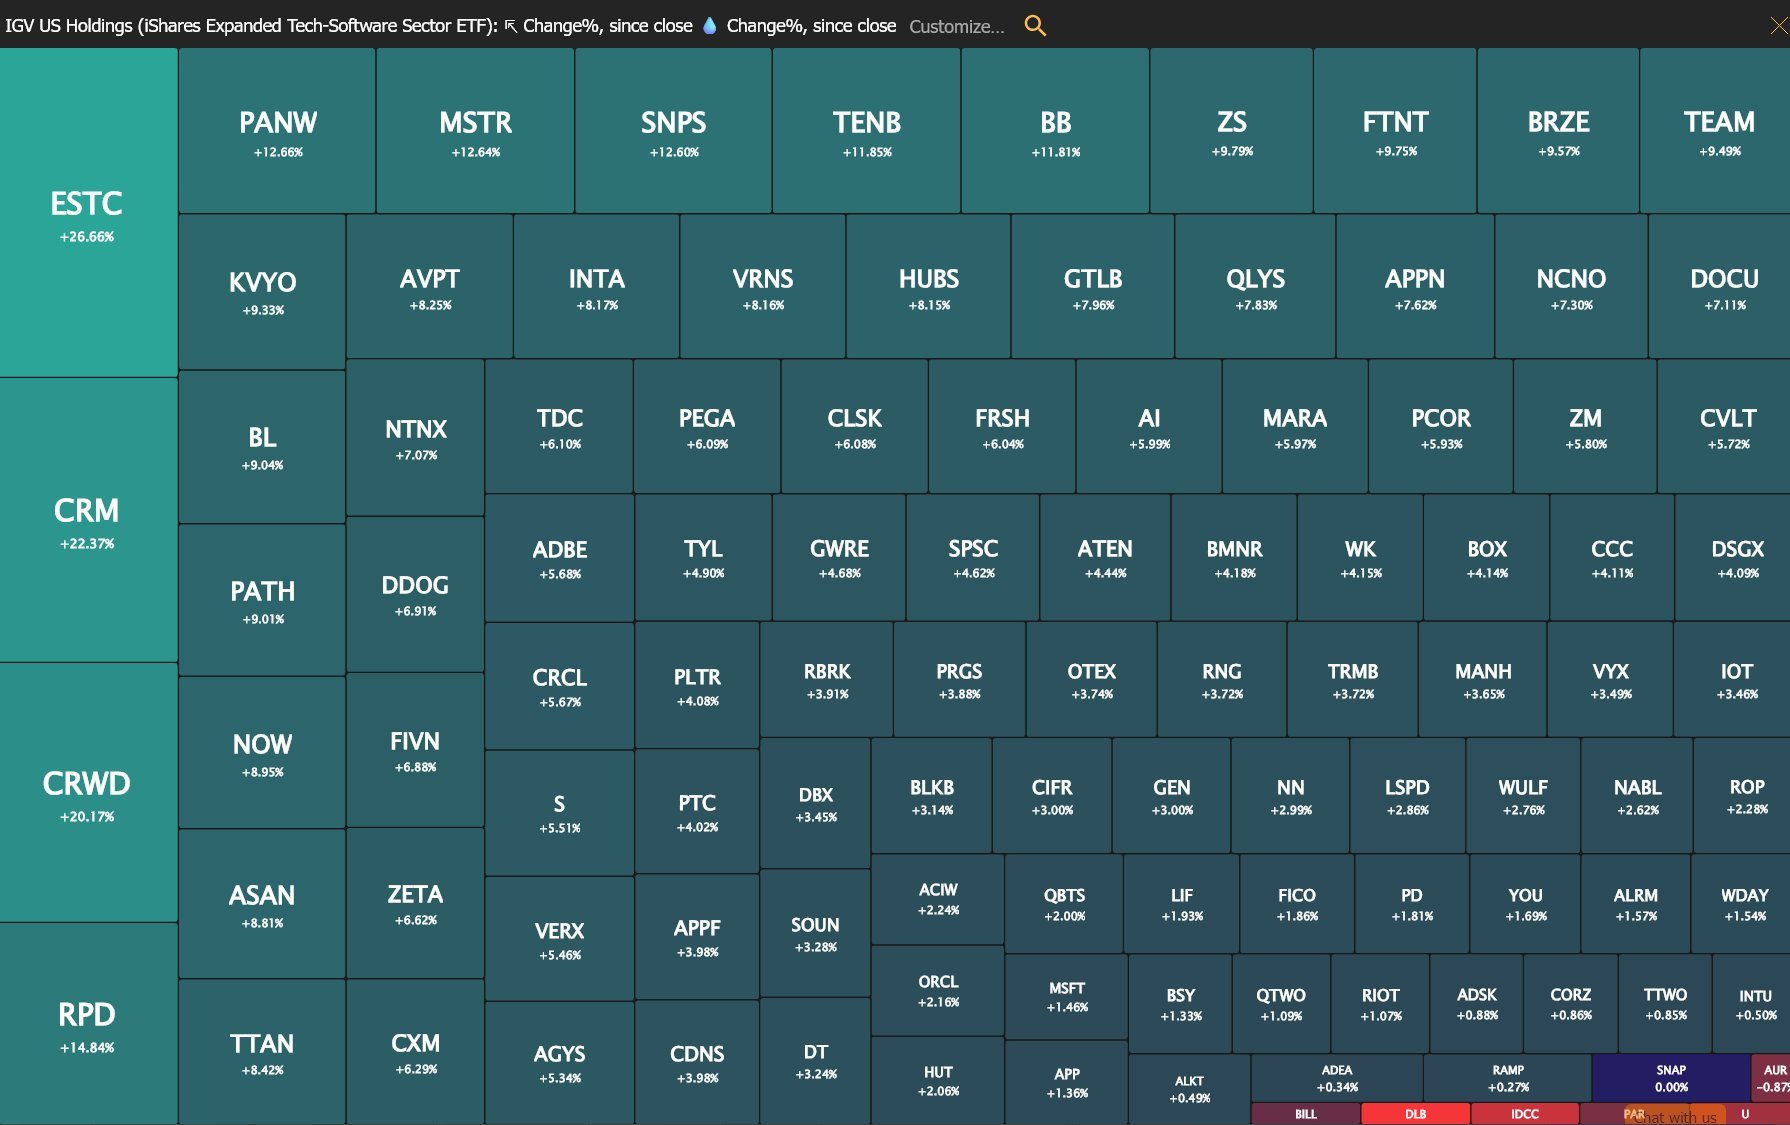This screenshot has width=1790, height=1125.
Task: Close the IGV heatmap with the X
Action: tap(1779, 26)
